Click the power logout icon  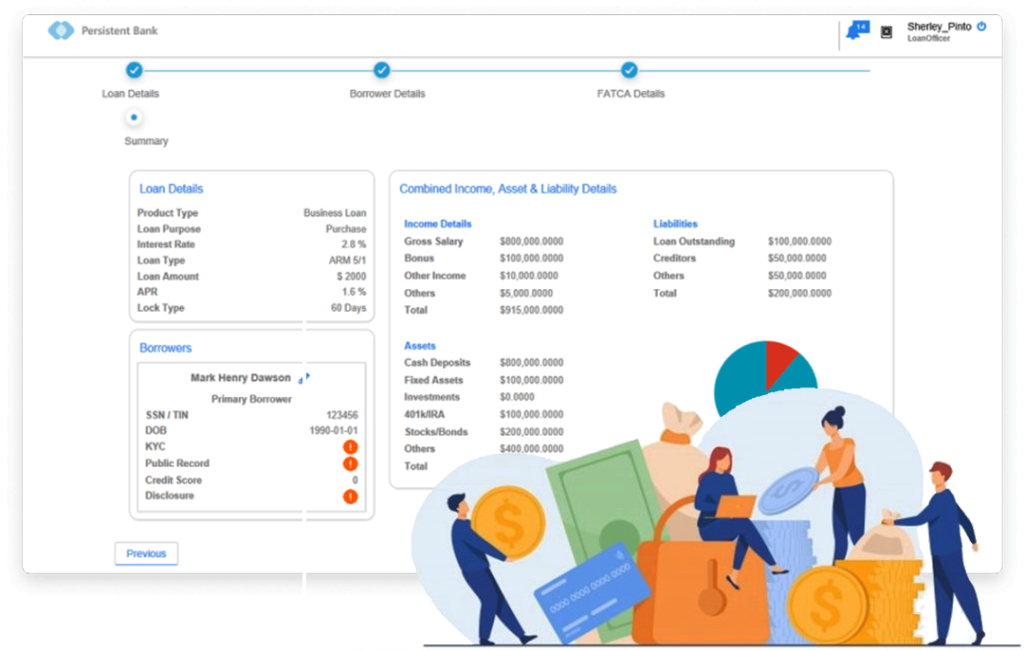coord(982,26)
